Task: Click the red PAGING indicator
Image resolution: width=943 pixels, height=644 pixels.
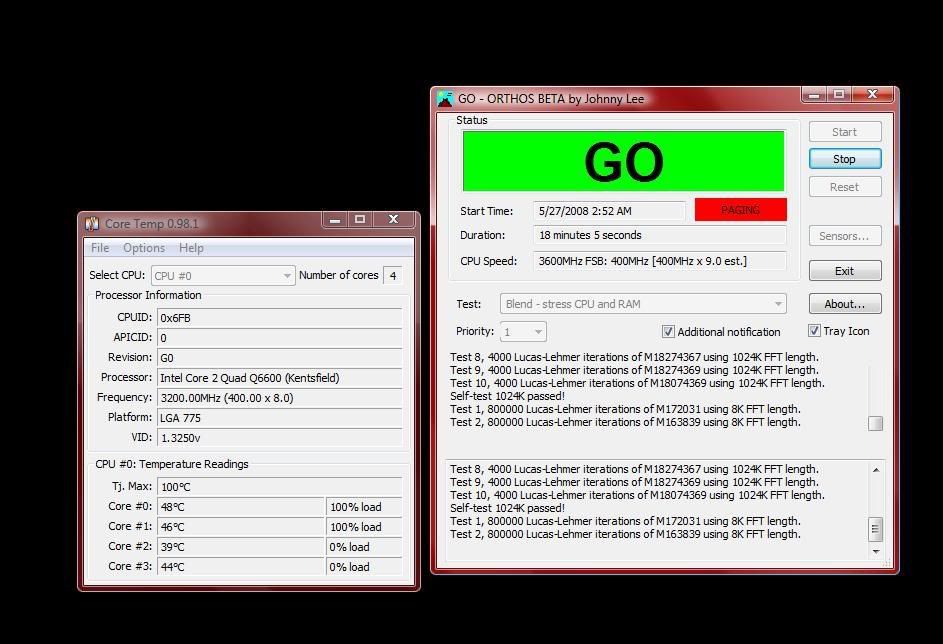Action: 740,210
